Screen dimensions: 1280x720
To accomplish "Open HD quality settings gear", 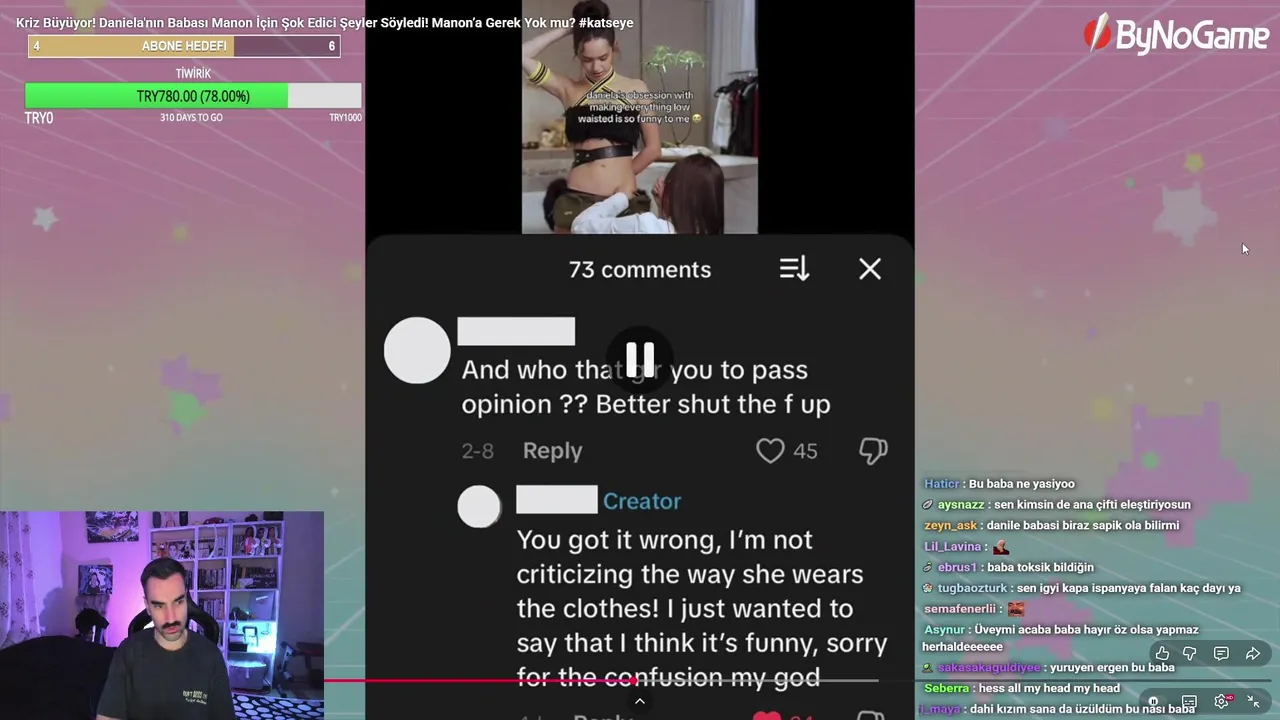I will coord(1222,701).
